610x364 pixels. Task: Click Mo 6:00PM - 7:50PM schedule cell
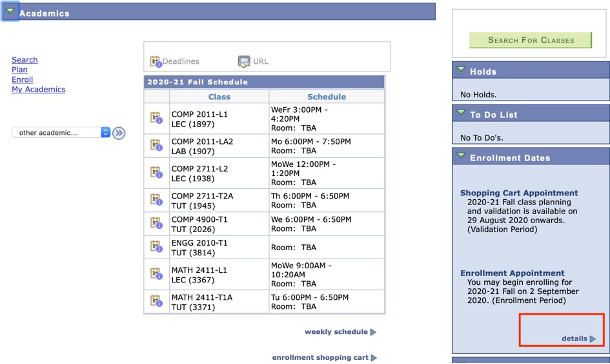(x=327, y=146)
